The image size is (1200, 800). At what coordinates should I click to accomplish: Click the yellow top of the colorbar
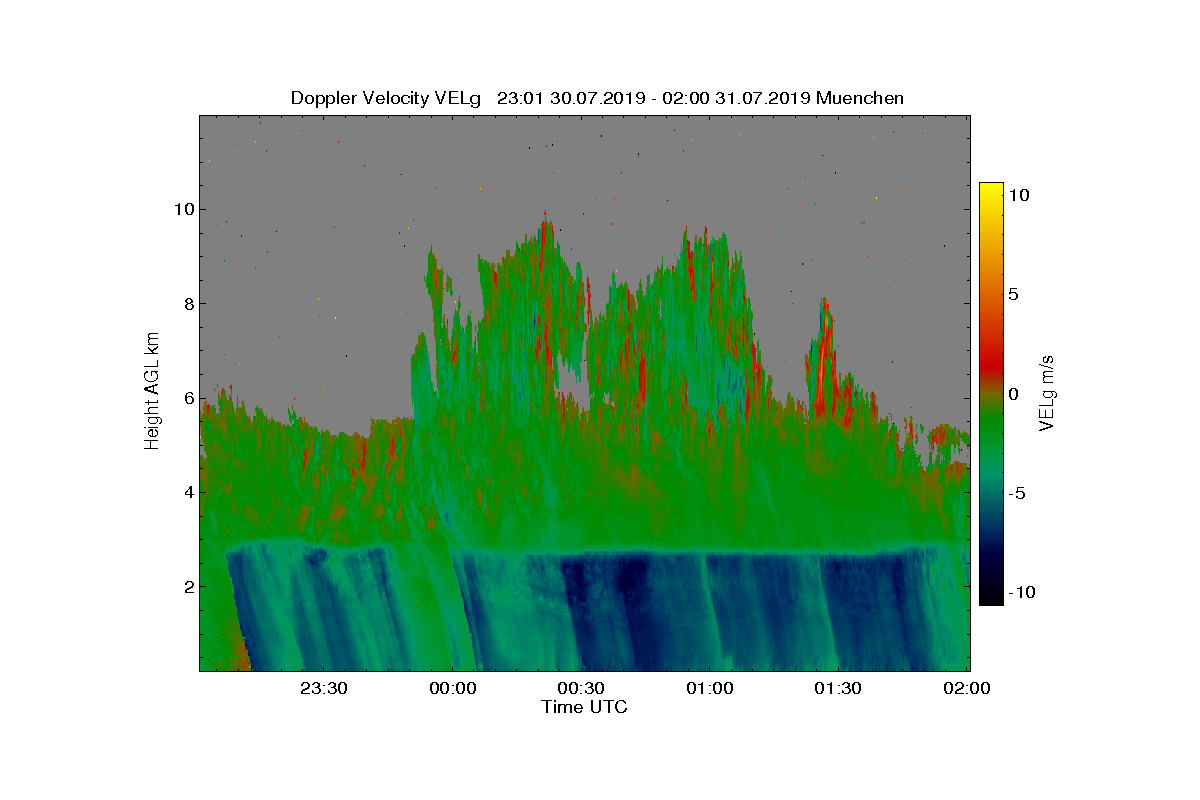pyautogui.click(x=991, y=190)
